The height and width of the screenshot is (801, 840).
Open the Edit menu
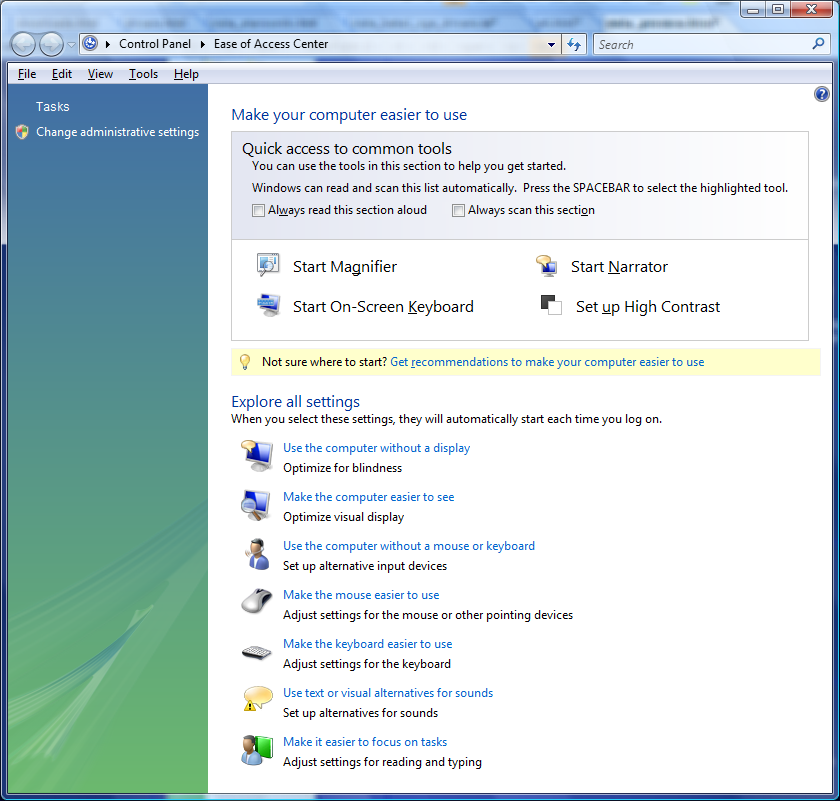click(x=62, y=74)
